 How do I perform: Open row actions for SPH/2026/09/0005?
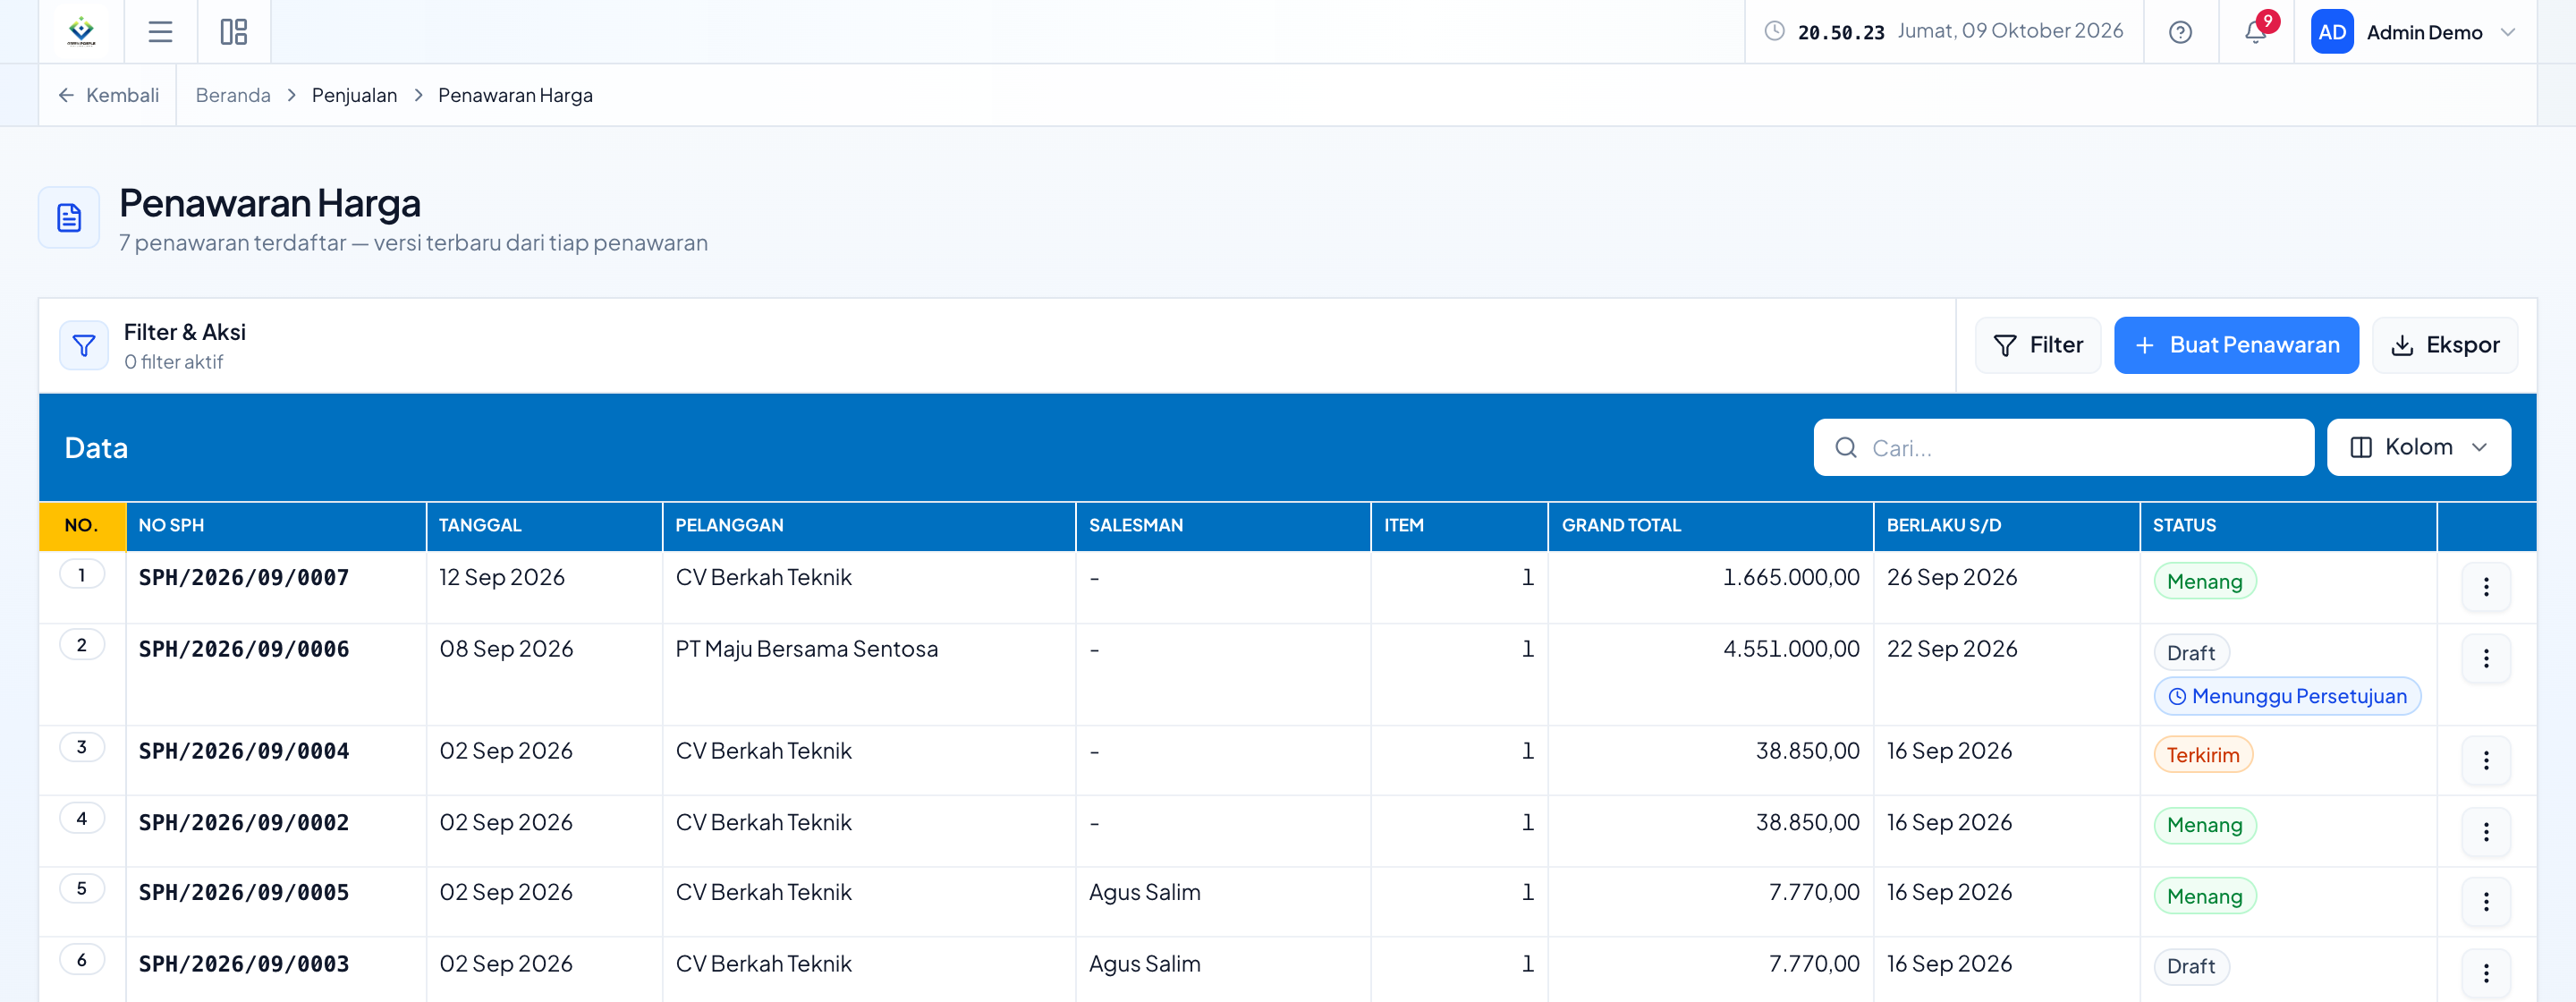point(2485,902)
